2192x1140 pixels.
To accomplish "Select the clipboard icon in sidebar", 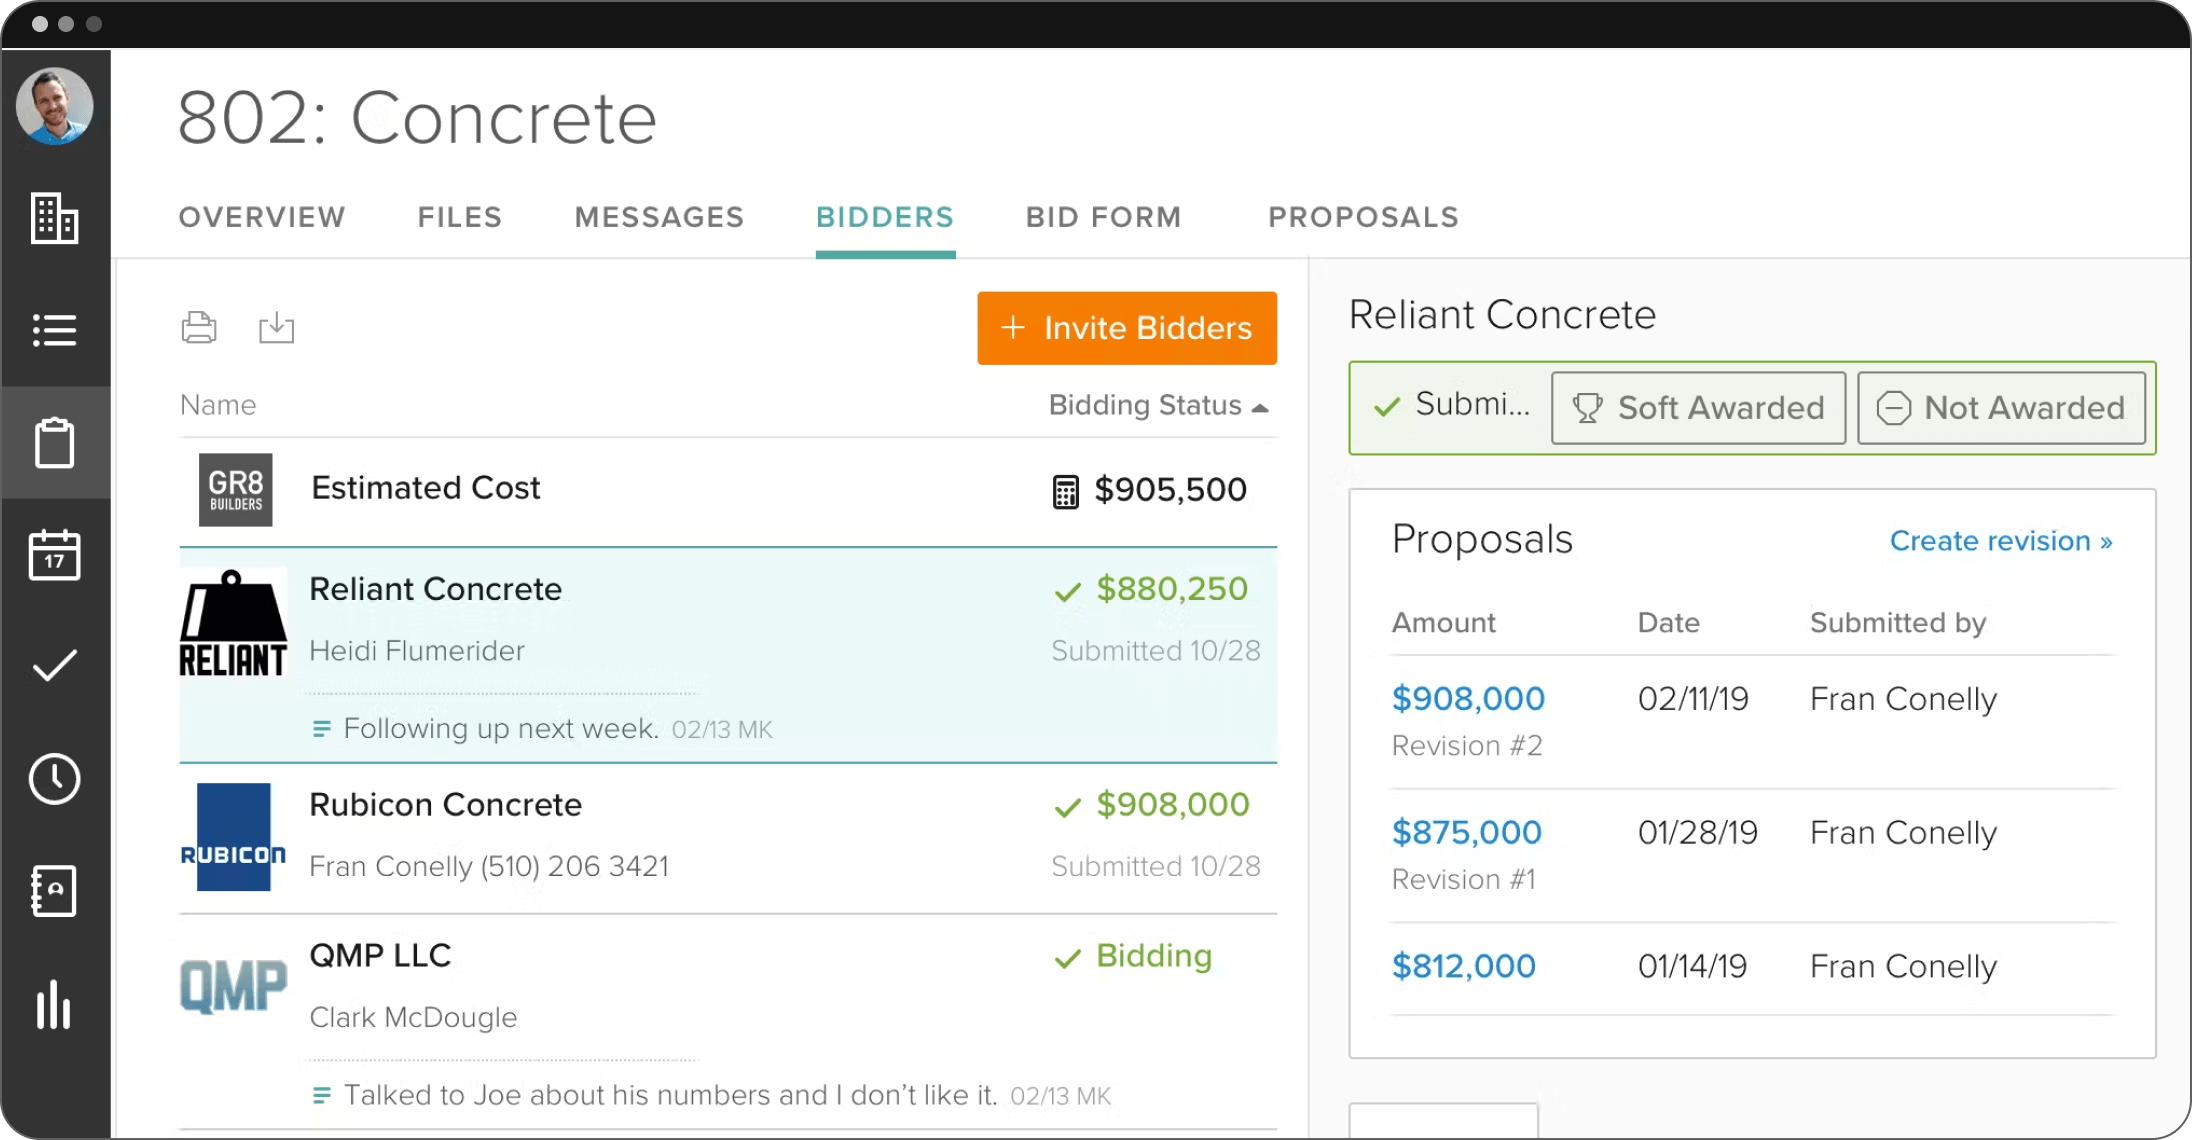I will click(54, 443).
